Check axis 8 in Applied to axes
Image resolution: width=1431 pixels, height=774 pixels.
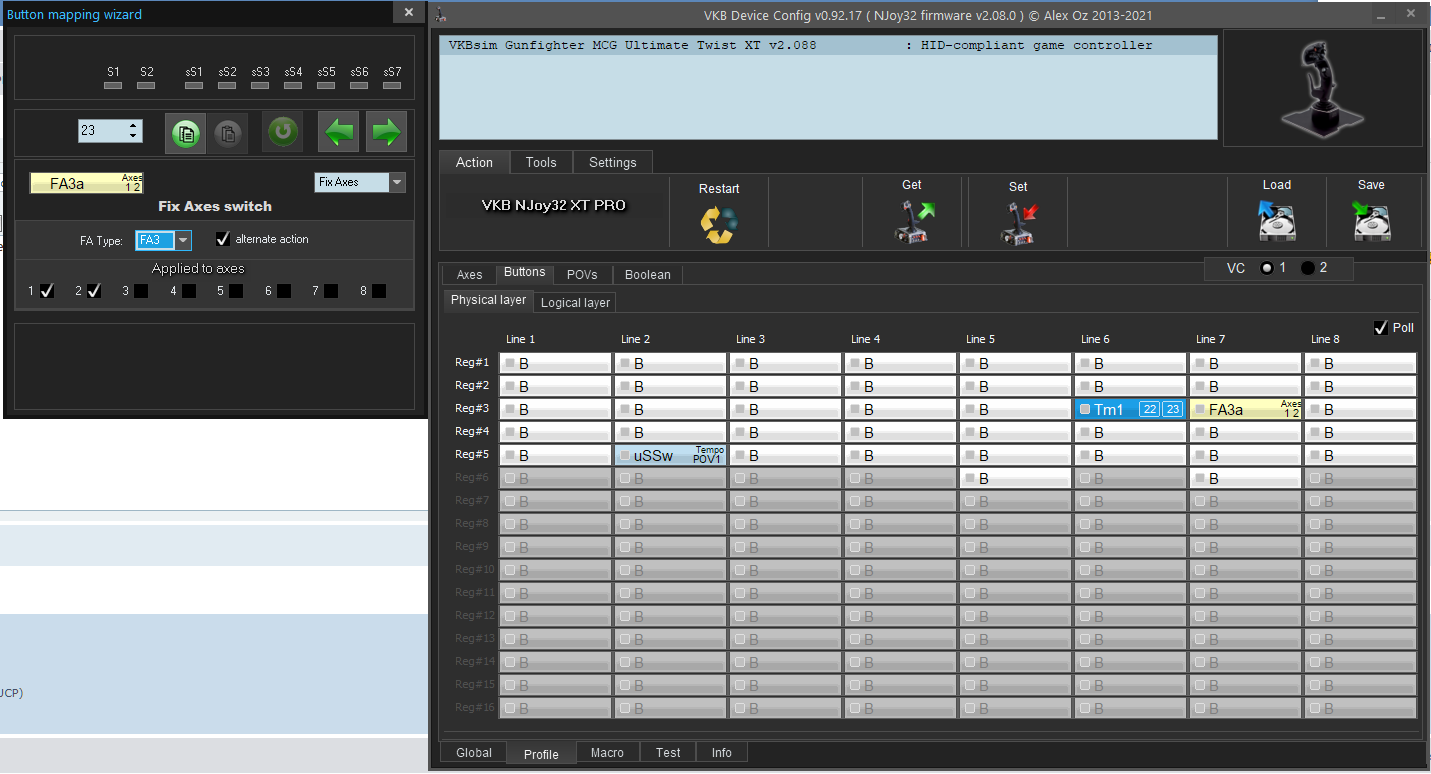379,291
